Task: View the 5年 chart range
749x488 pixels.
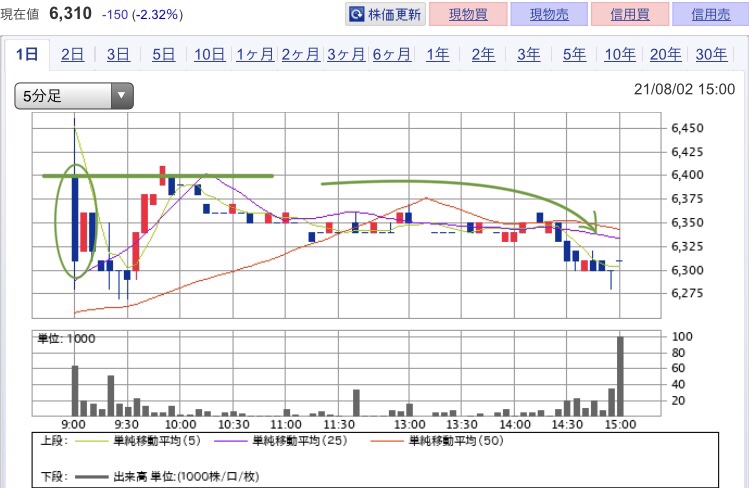Action: pyautogui.click(x=574, y=54)
